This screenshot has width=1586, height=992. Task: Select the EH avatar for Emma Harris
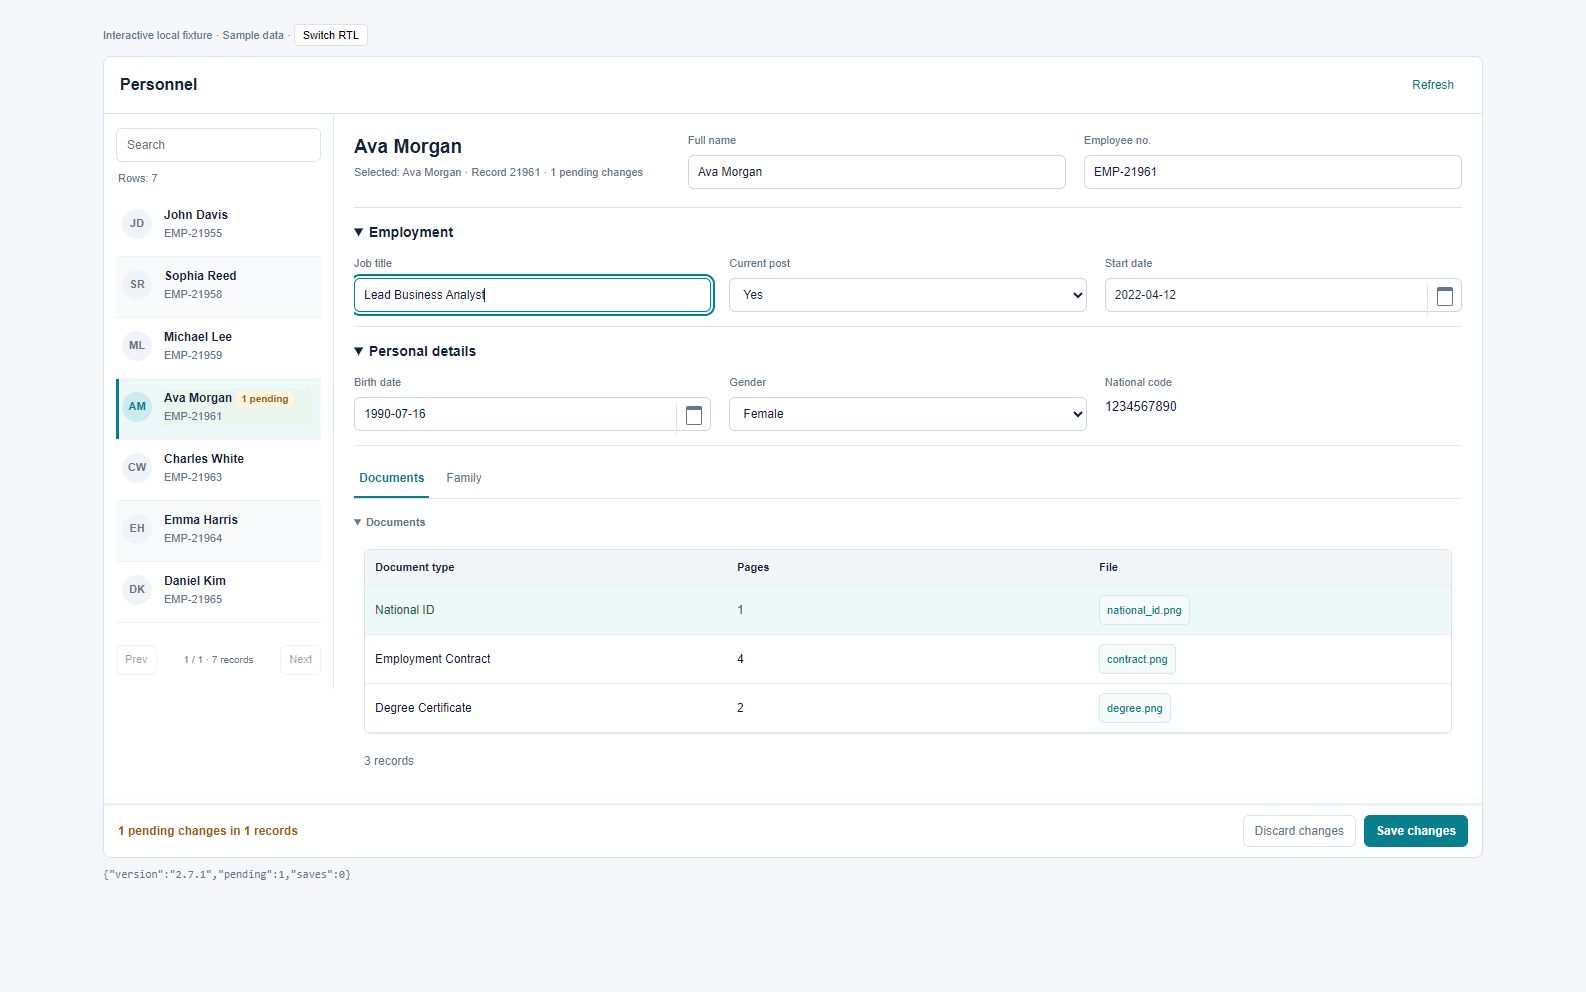pyautogui.click(x=137, y=529)
